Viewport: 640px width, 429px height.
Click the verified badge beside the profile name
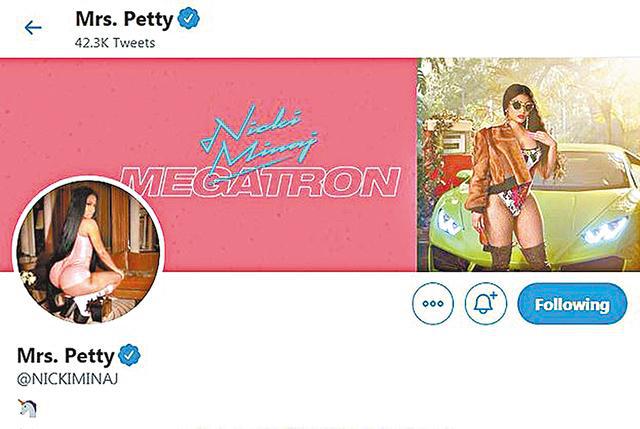(x=129, y=355)
